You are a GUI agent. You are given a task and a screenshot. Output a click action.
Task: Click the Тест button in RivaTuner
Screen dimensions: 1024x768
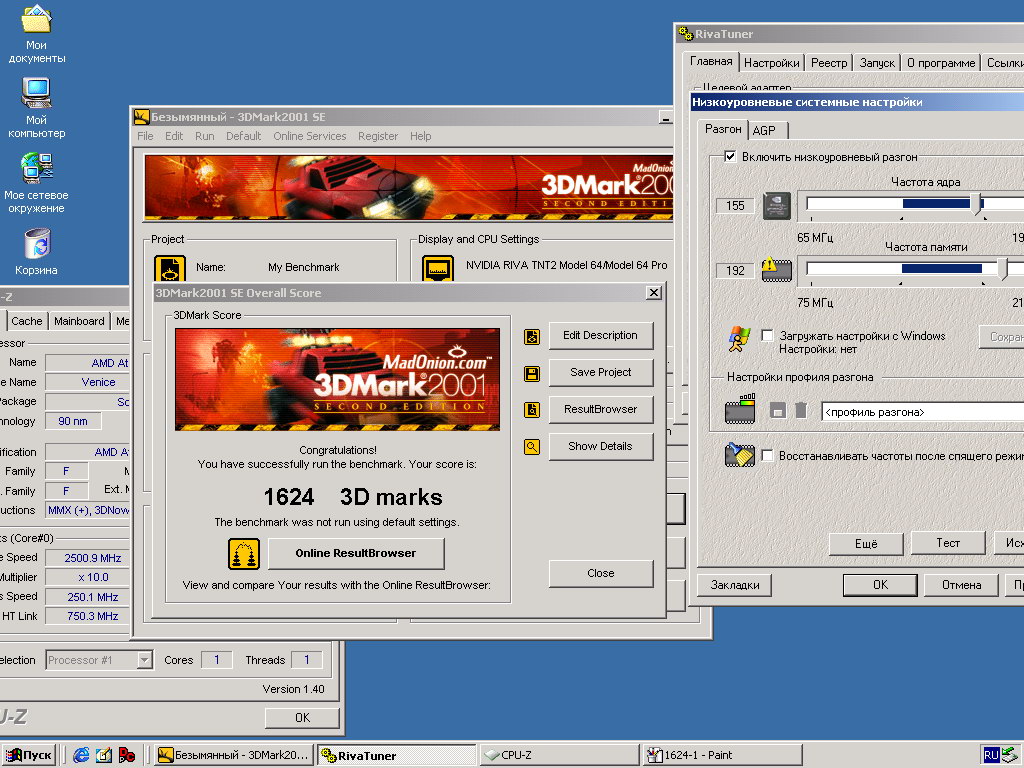(948, 543)
